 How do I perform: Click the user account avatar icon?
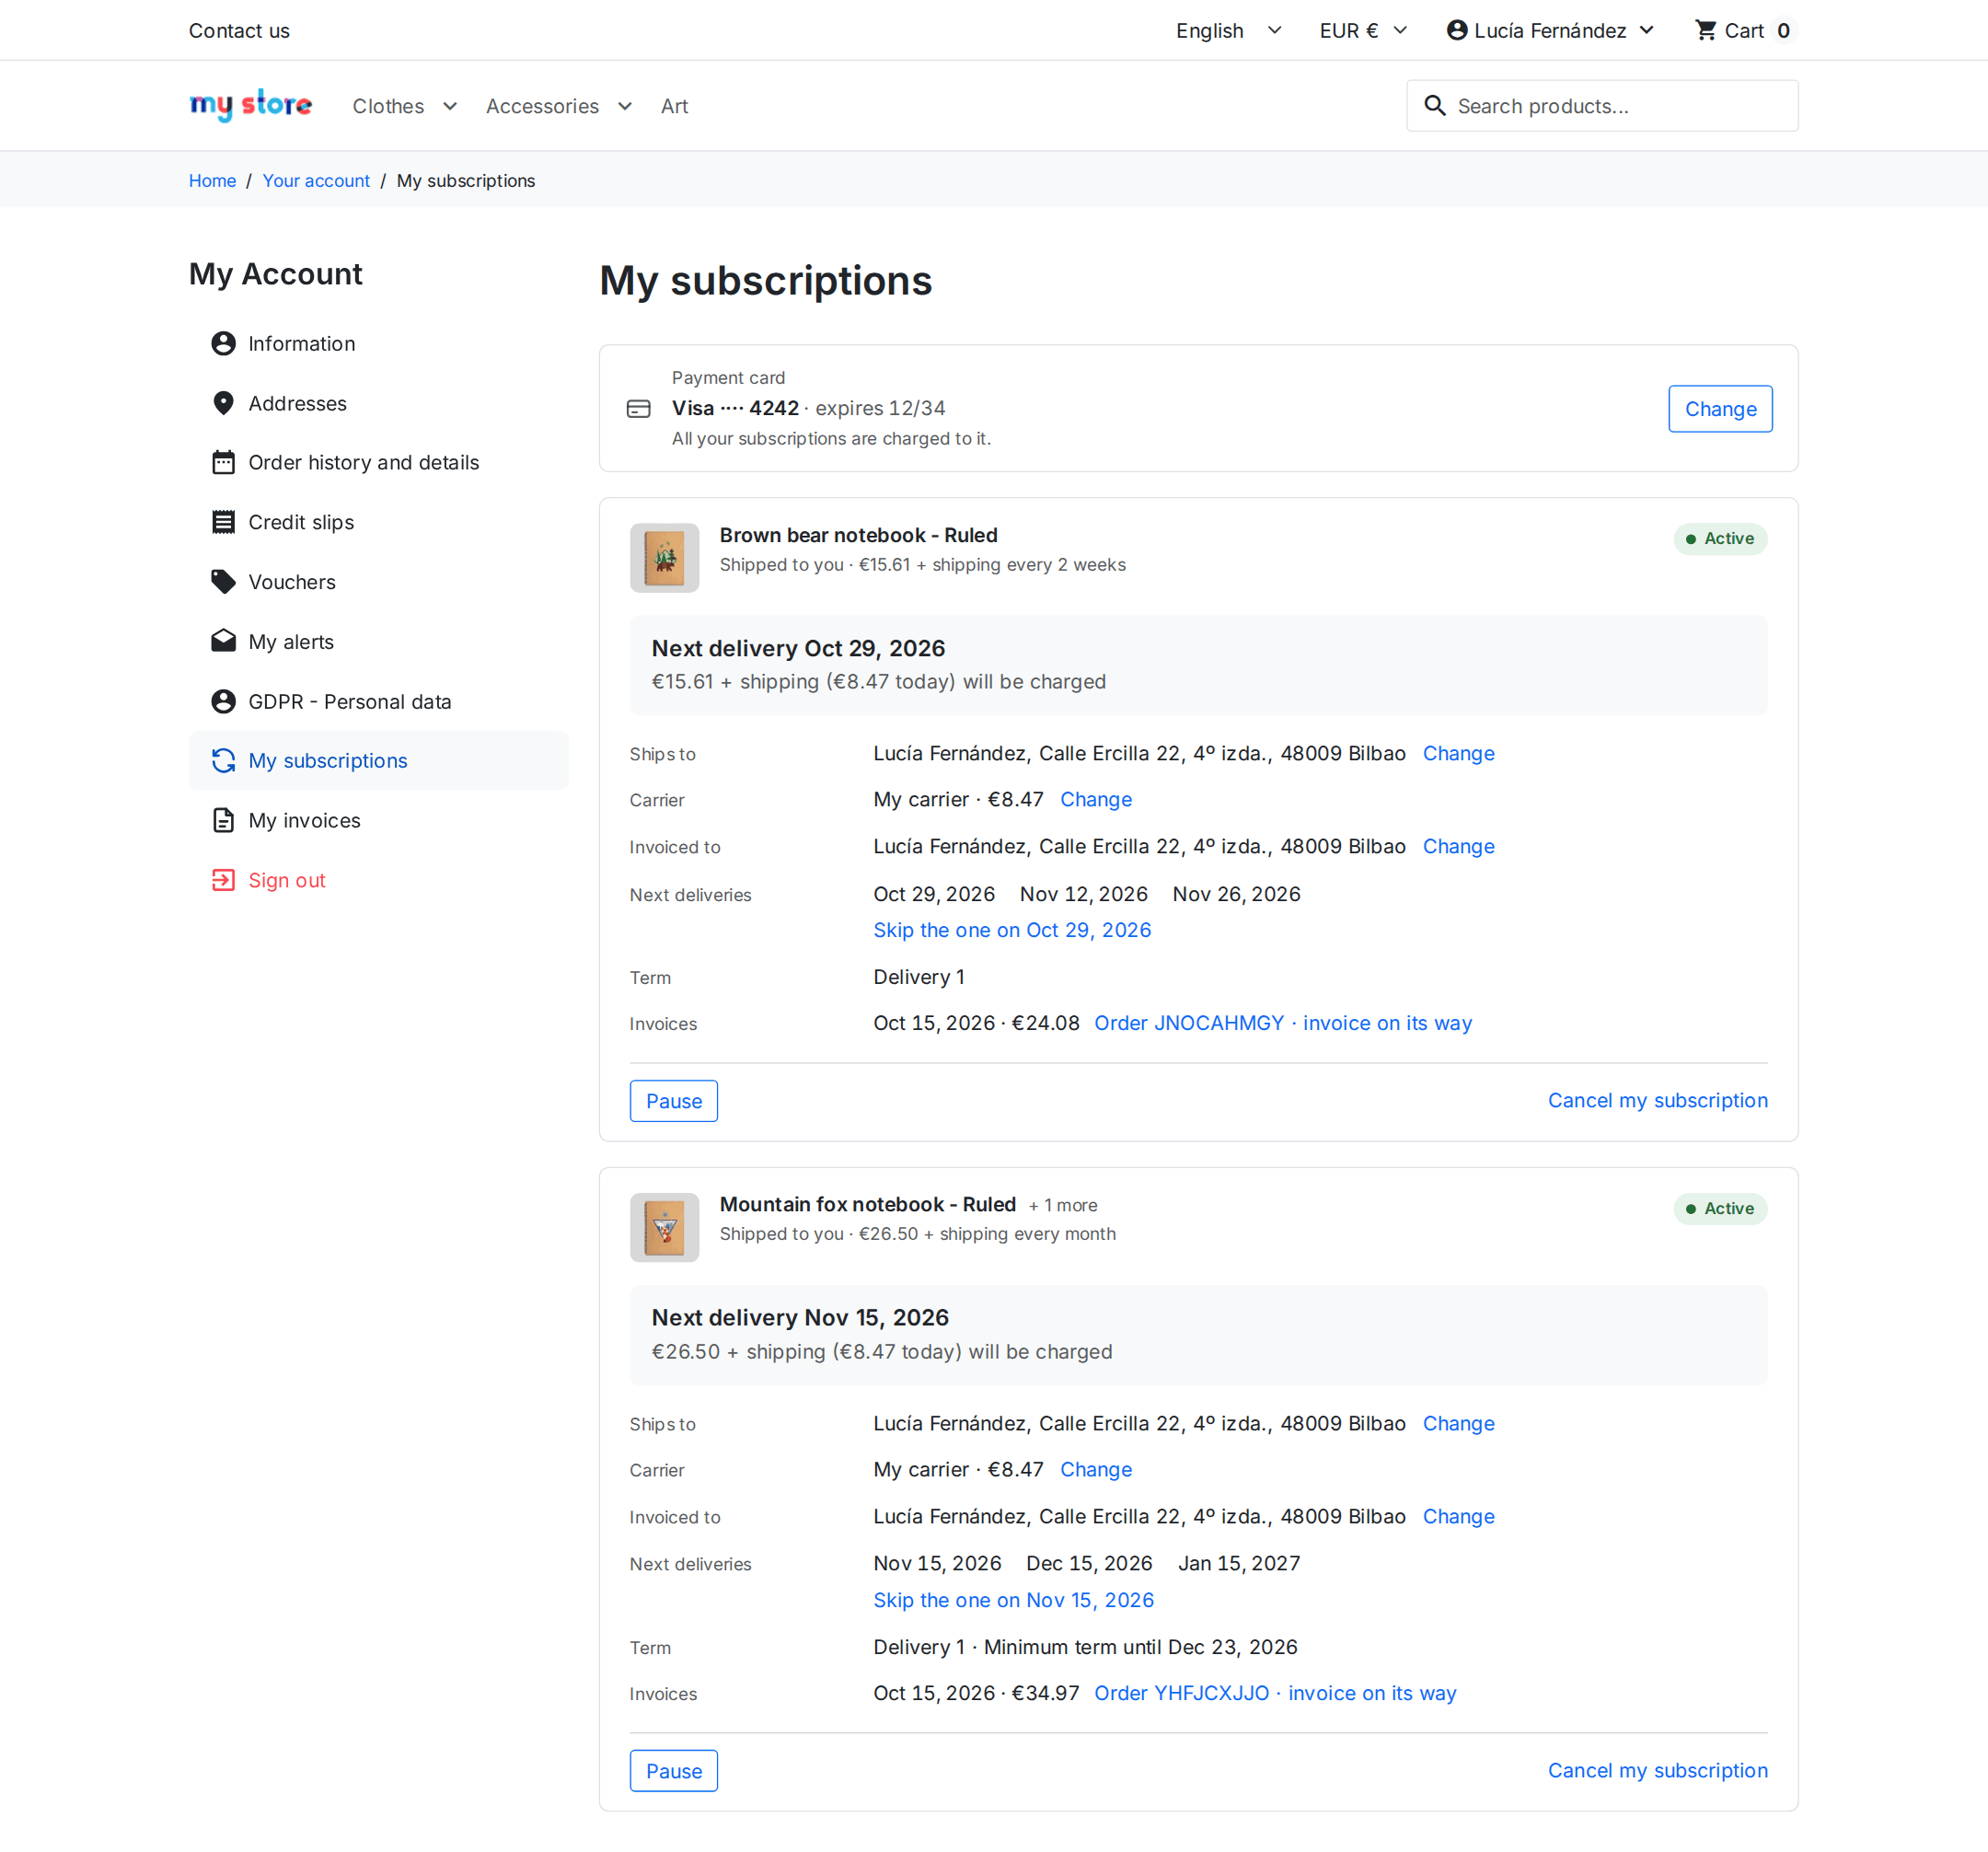pyautogui.click(x=1457, y=30)
